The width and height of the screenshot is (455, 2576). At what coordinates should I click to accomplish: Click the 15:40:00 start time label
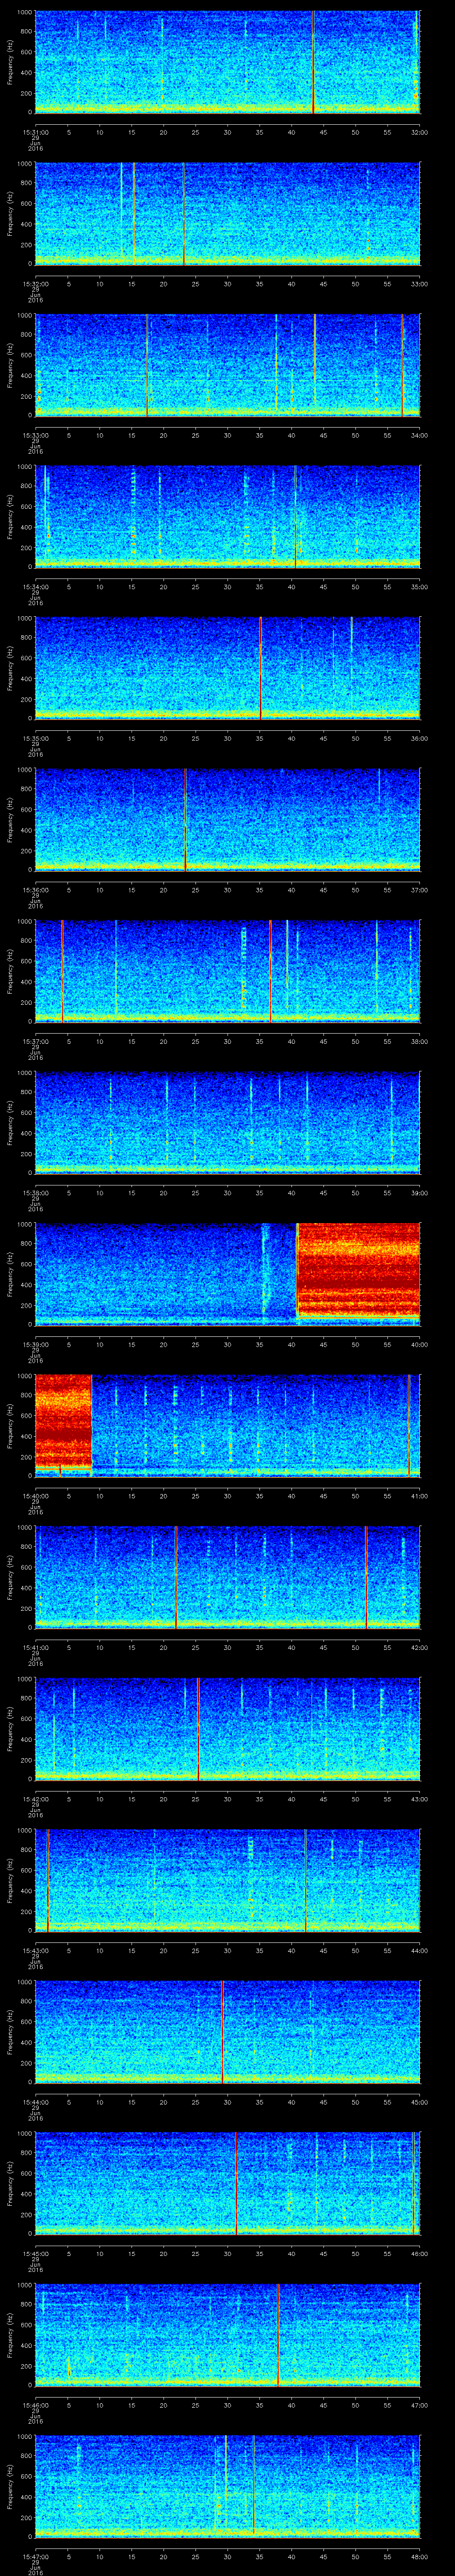coord(35,1496)
